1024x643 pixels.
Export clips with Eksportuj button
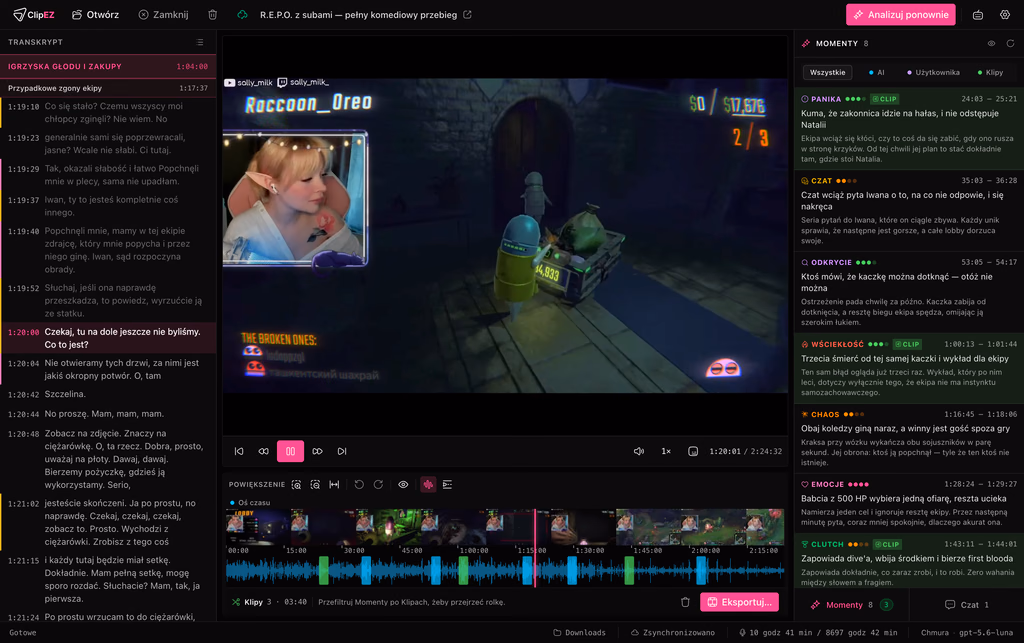(x=739, y=602)
